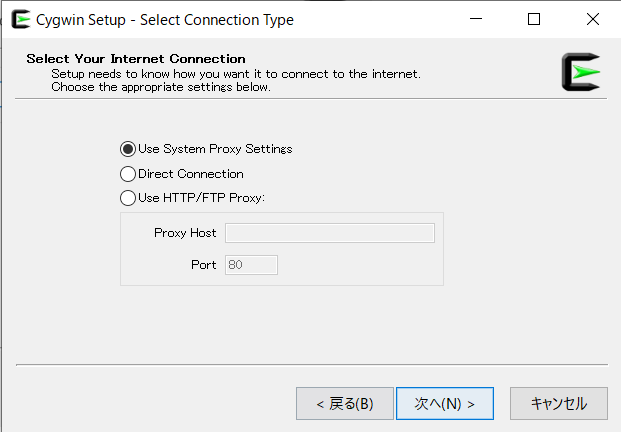621x432 pixels.
Task: Click the Cygwin icon in the title bar
Action: click(19, 19)
